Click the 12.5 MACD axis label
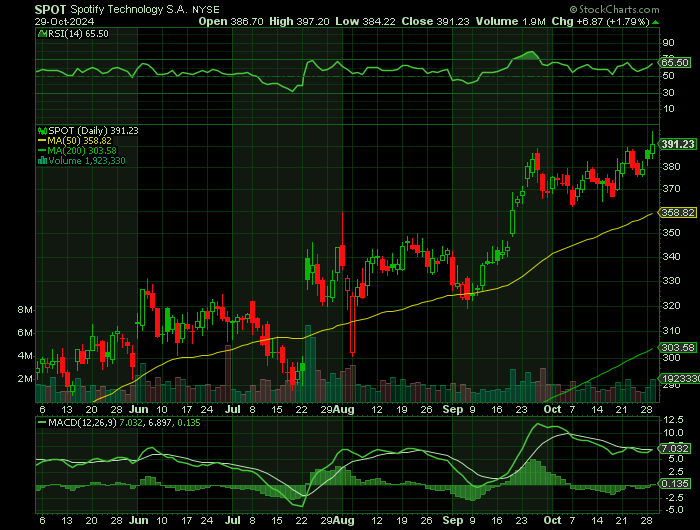The width and height of the screenshot is (700, 530). pos(674,420)
